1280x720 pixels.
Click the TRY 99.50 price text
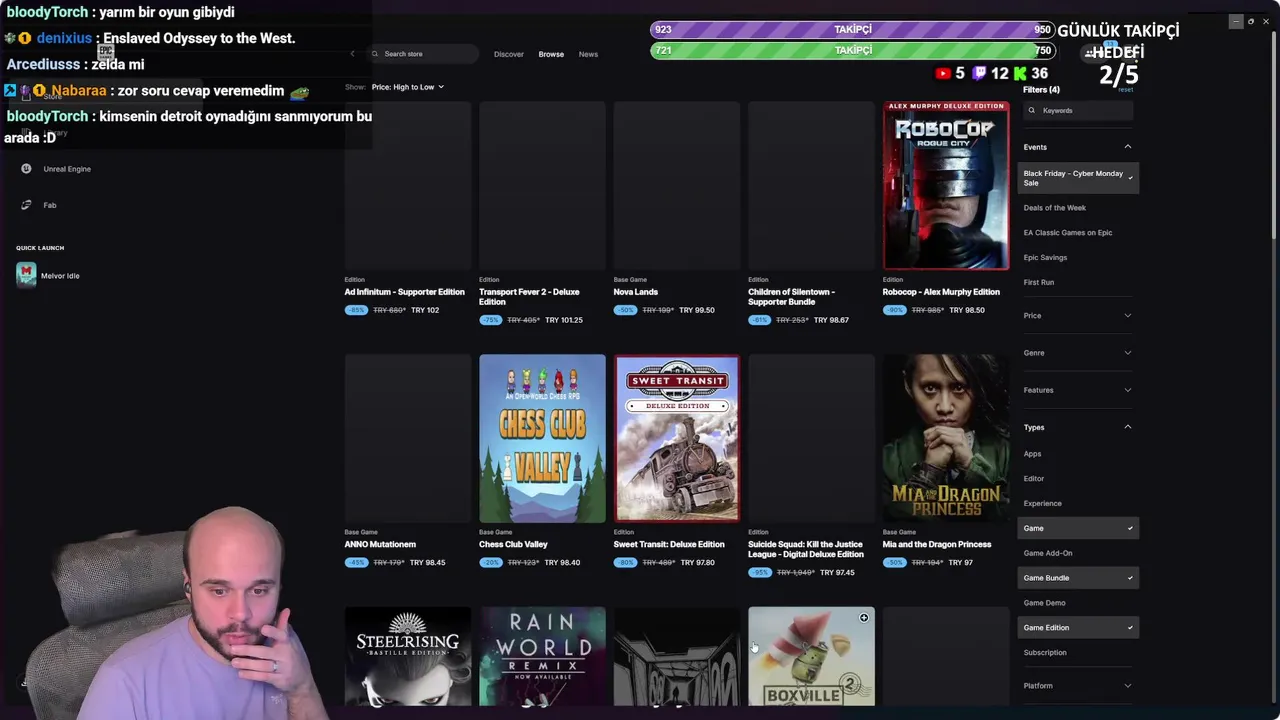click(697, 310)
